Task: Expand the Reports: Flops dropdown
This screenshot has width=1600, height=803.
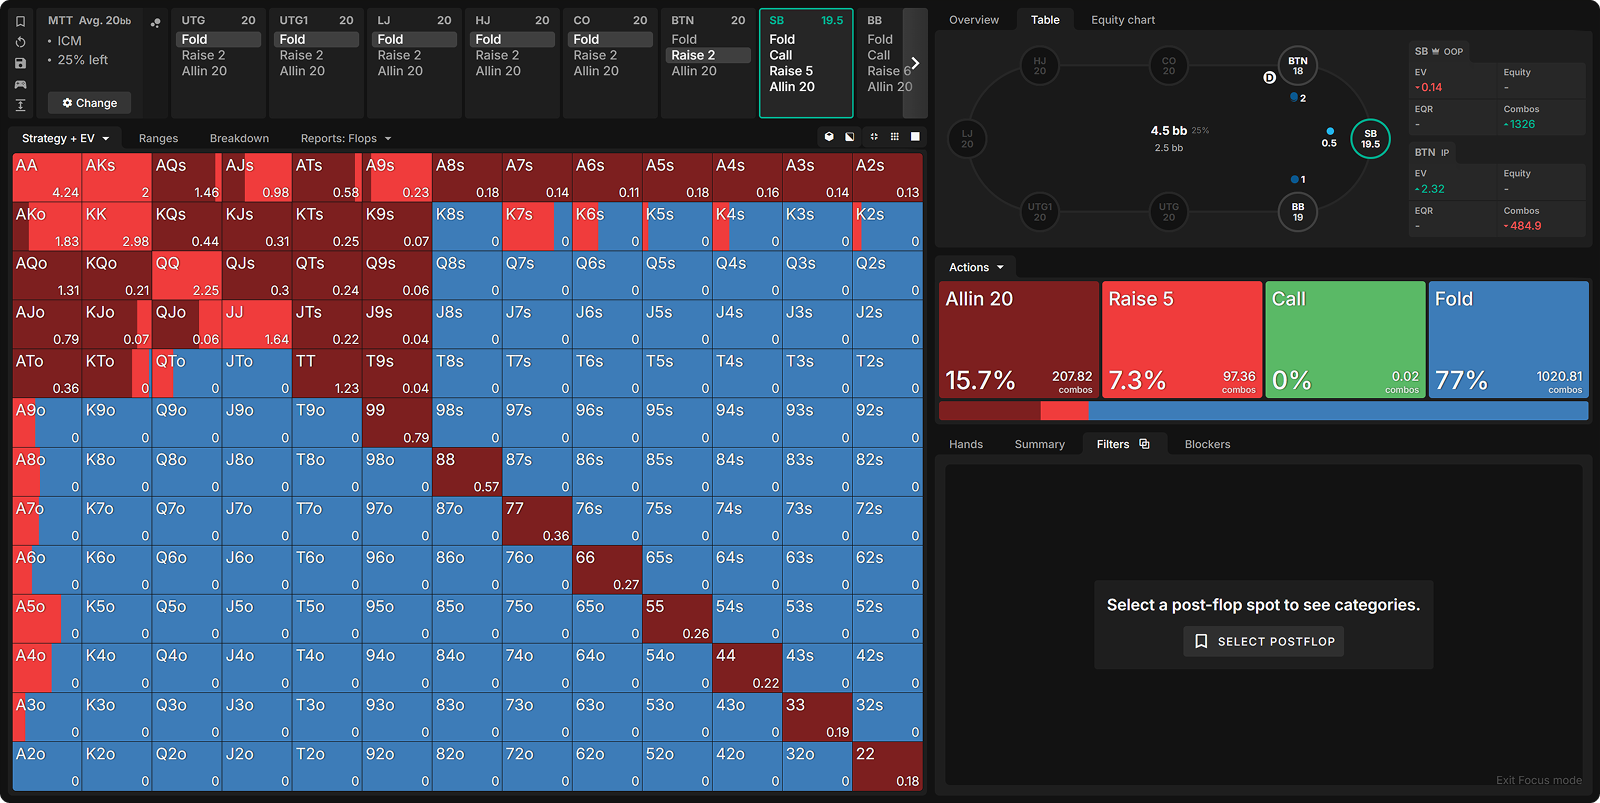Action: 345,138
